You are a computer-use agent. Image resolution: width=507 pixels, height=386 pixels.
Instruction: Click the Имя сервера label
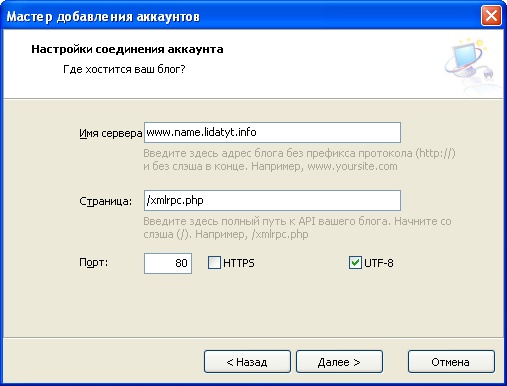pyautogui.click(x=110, y=133)
